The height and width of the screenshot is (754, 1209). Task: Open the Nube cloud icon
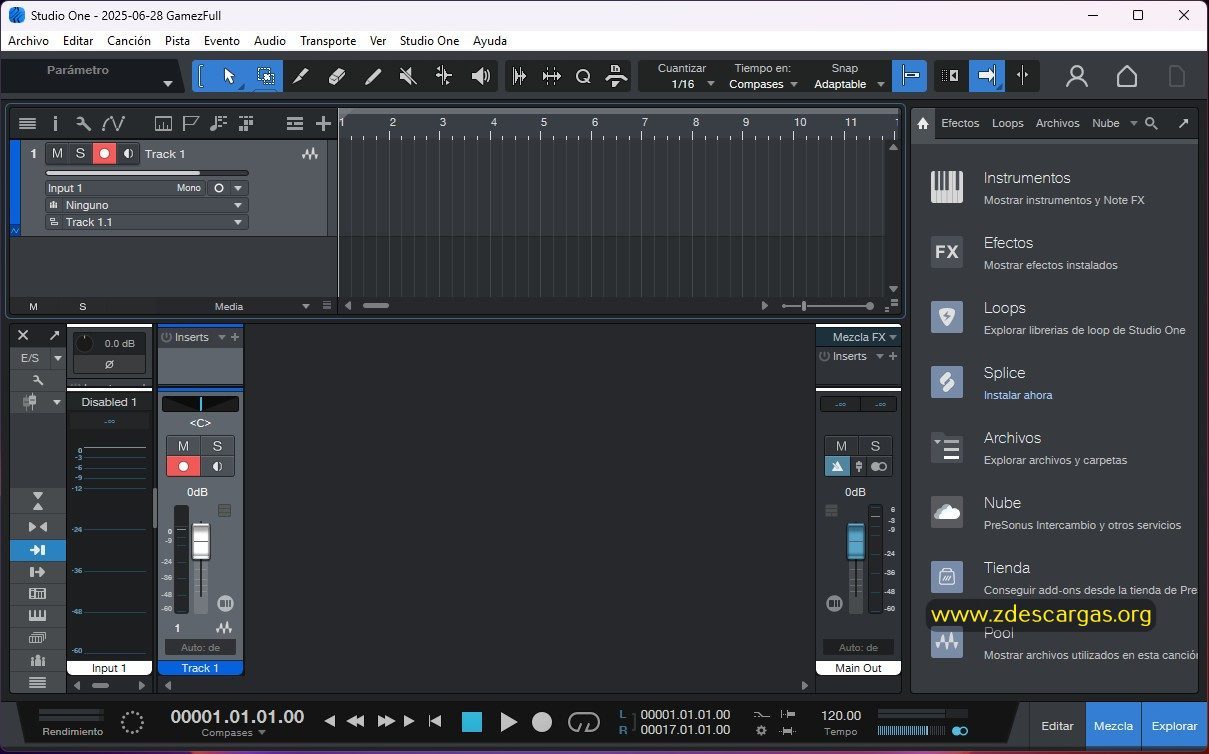946,512
